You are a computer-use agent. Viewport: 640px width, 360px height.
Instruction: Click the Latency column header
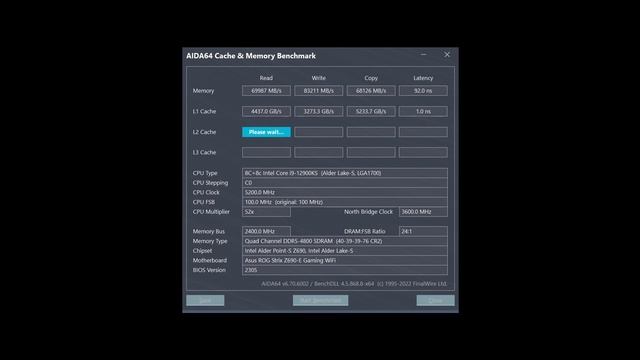(423, 78)
